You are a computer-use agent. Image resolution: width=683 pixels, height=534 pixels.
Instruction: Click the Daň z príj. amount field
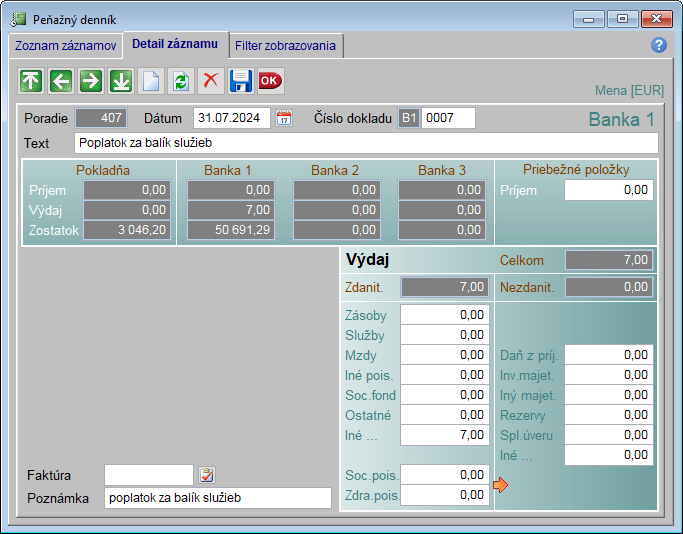point(609,355)
